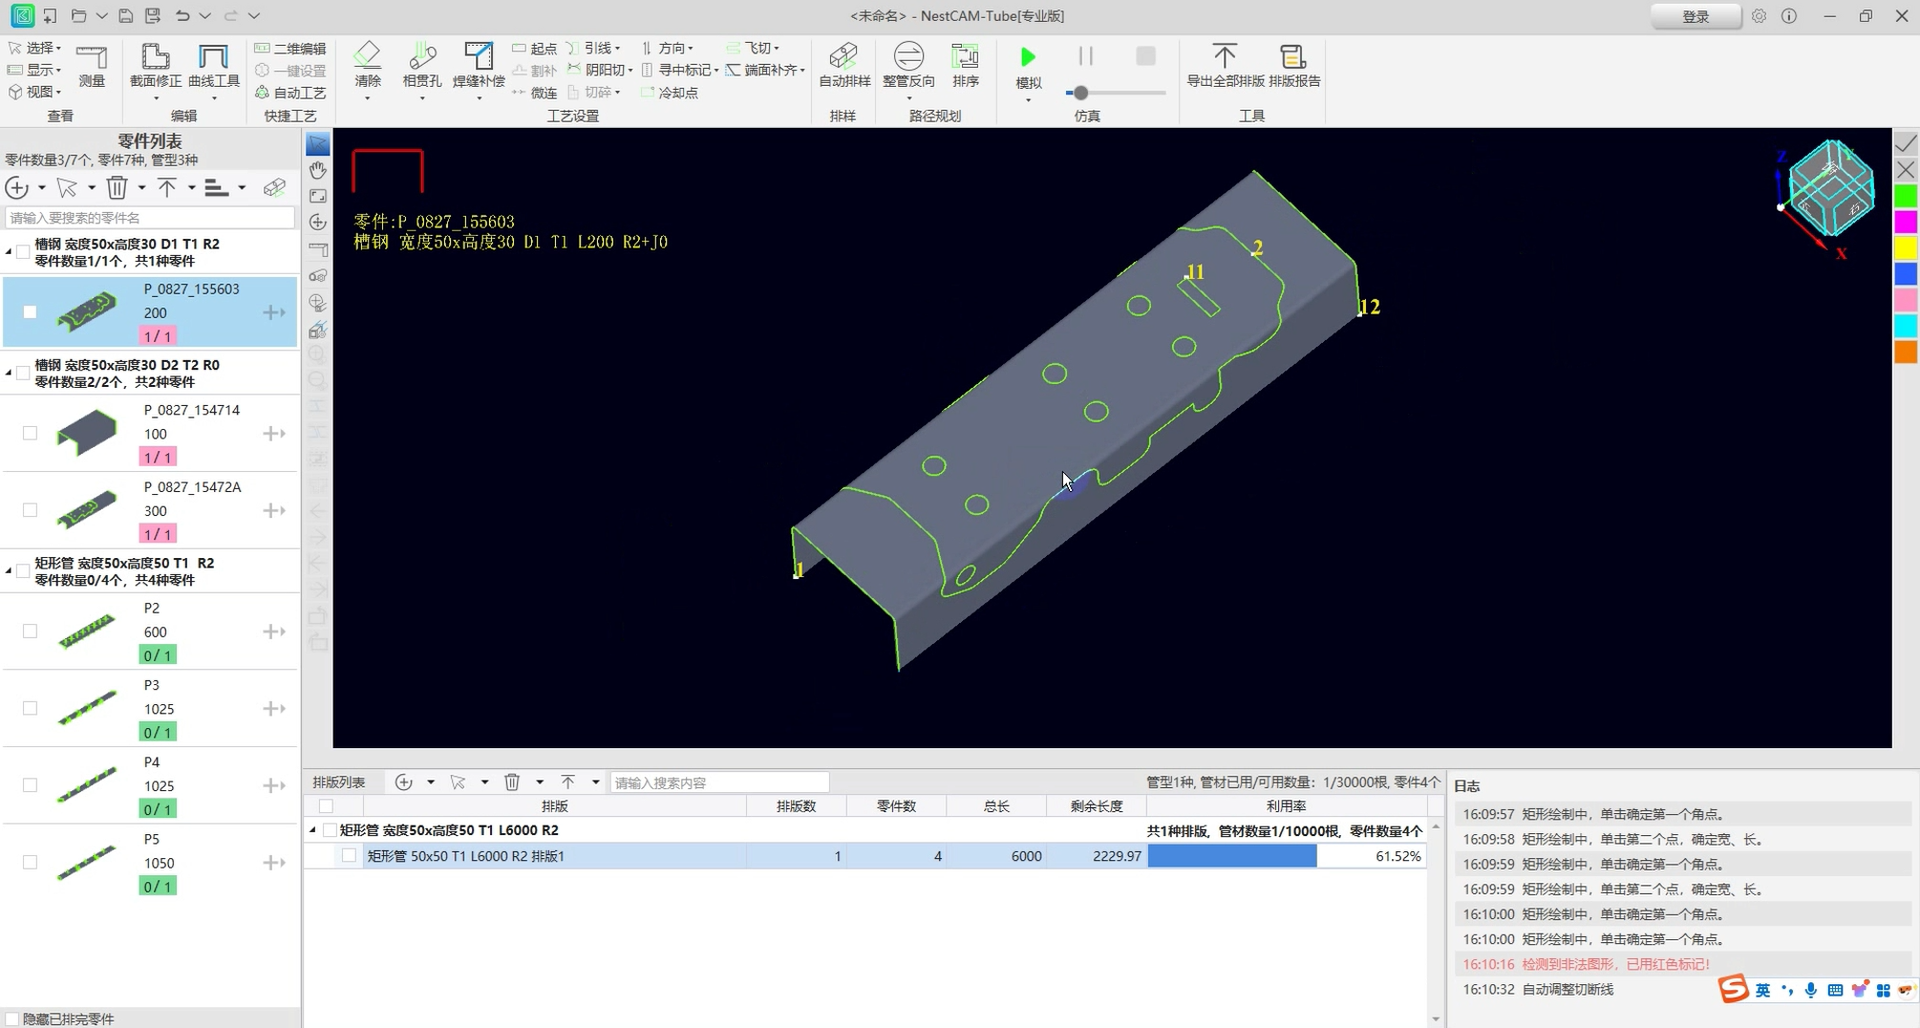Image resolution: width=1920 pixels, height=1028 pixels.
Task: Pick the magenta color swatch on right sidebar
Action: (1906, 222)
